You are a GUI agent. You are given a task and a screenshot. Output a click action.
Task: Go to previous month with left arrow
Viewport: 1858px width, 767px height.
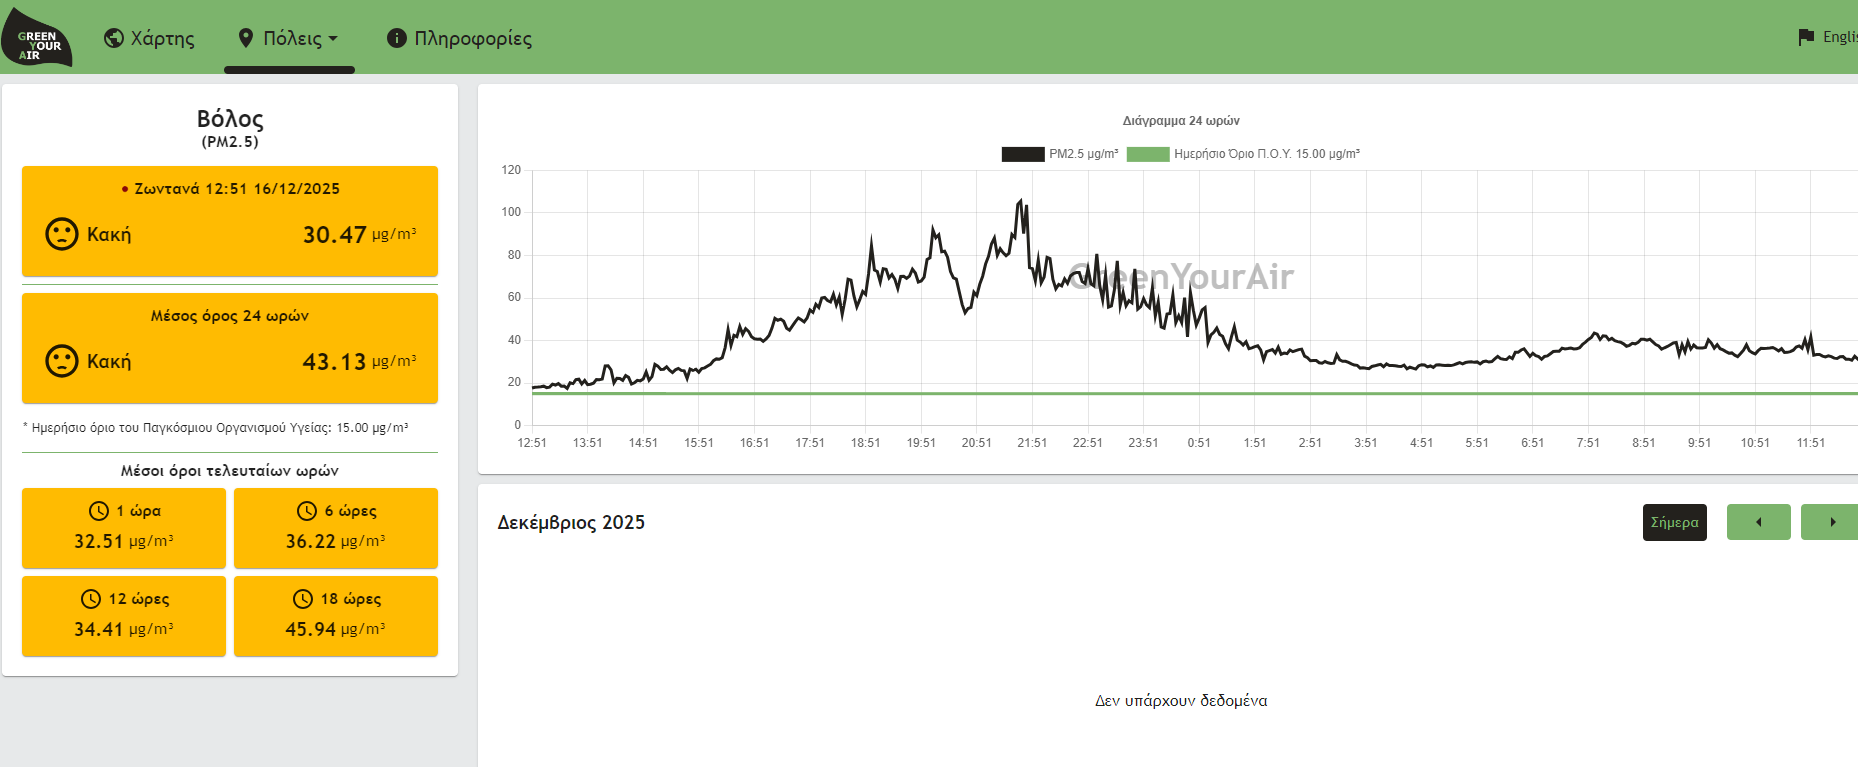[x=1758, y=522]
